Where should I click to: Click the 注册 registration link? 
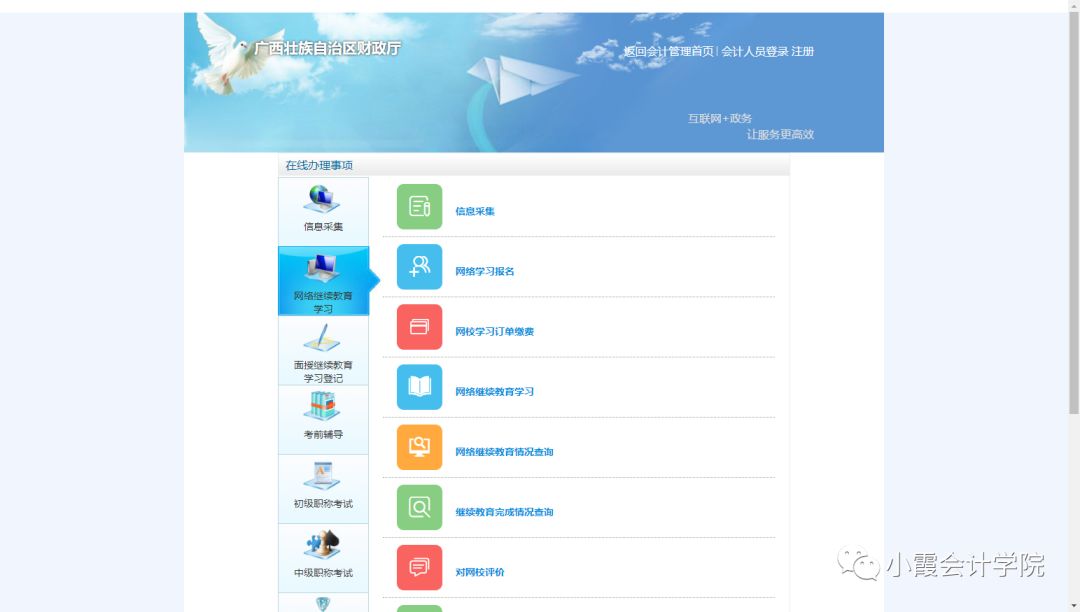click(801, 51)
